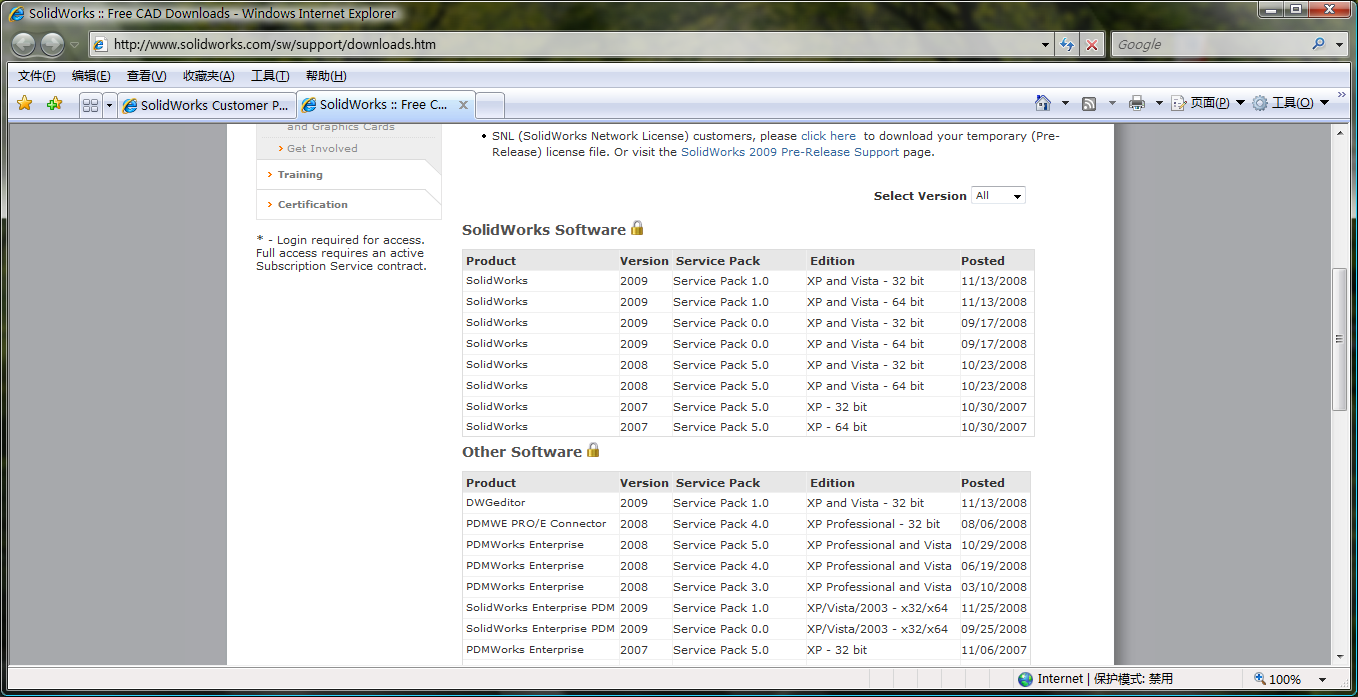Click the 100% zoom level button

(1278, 679)
